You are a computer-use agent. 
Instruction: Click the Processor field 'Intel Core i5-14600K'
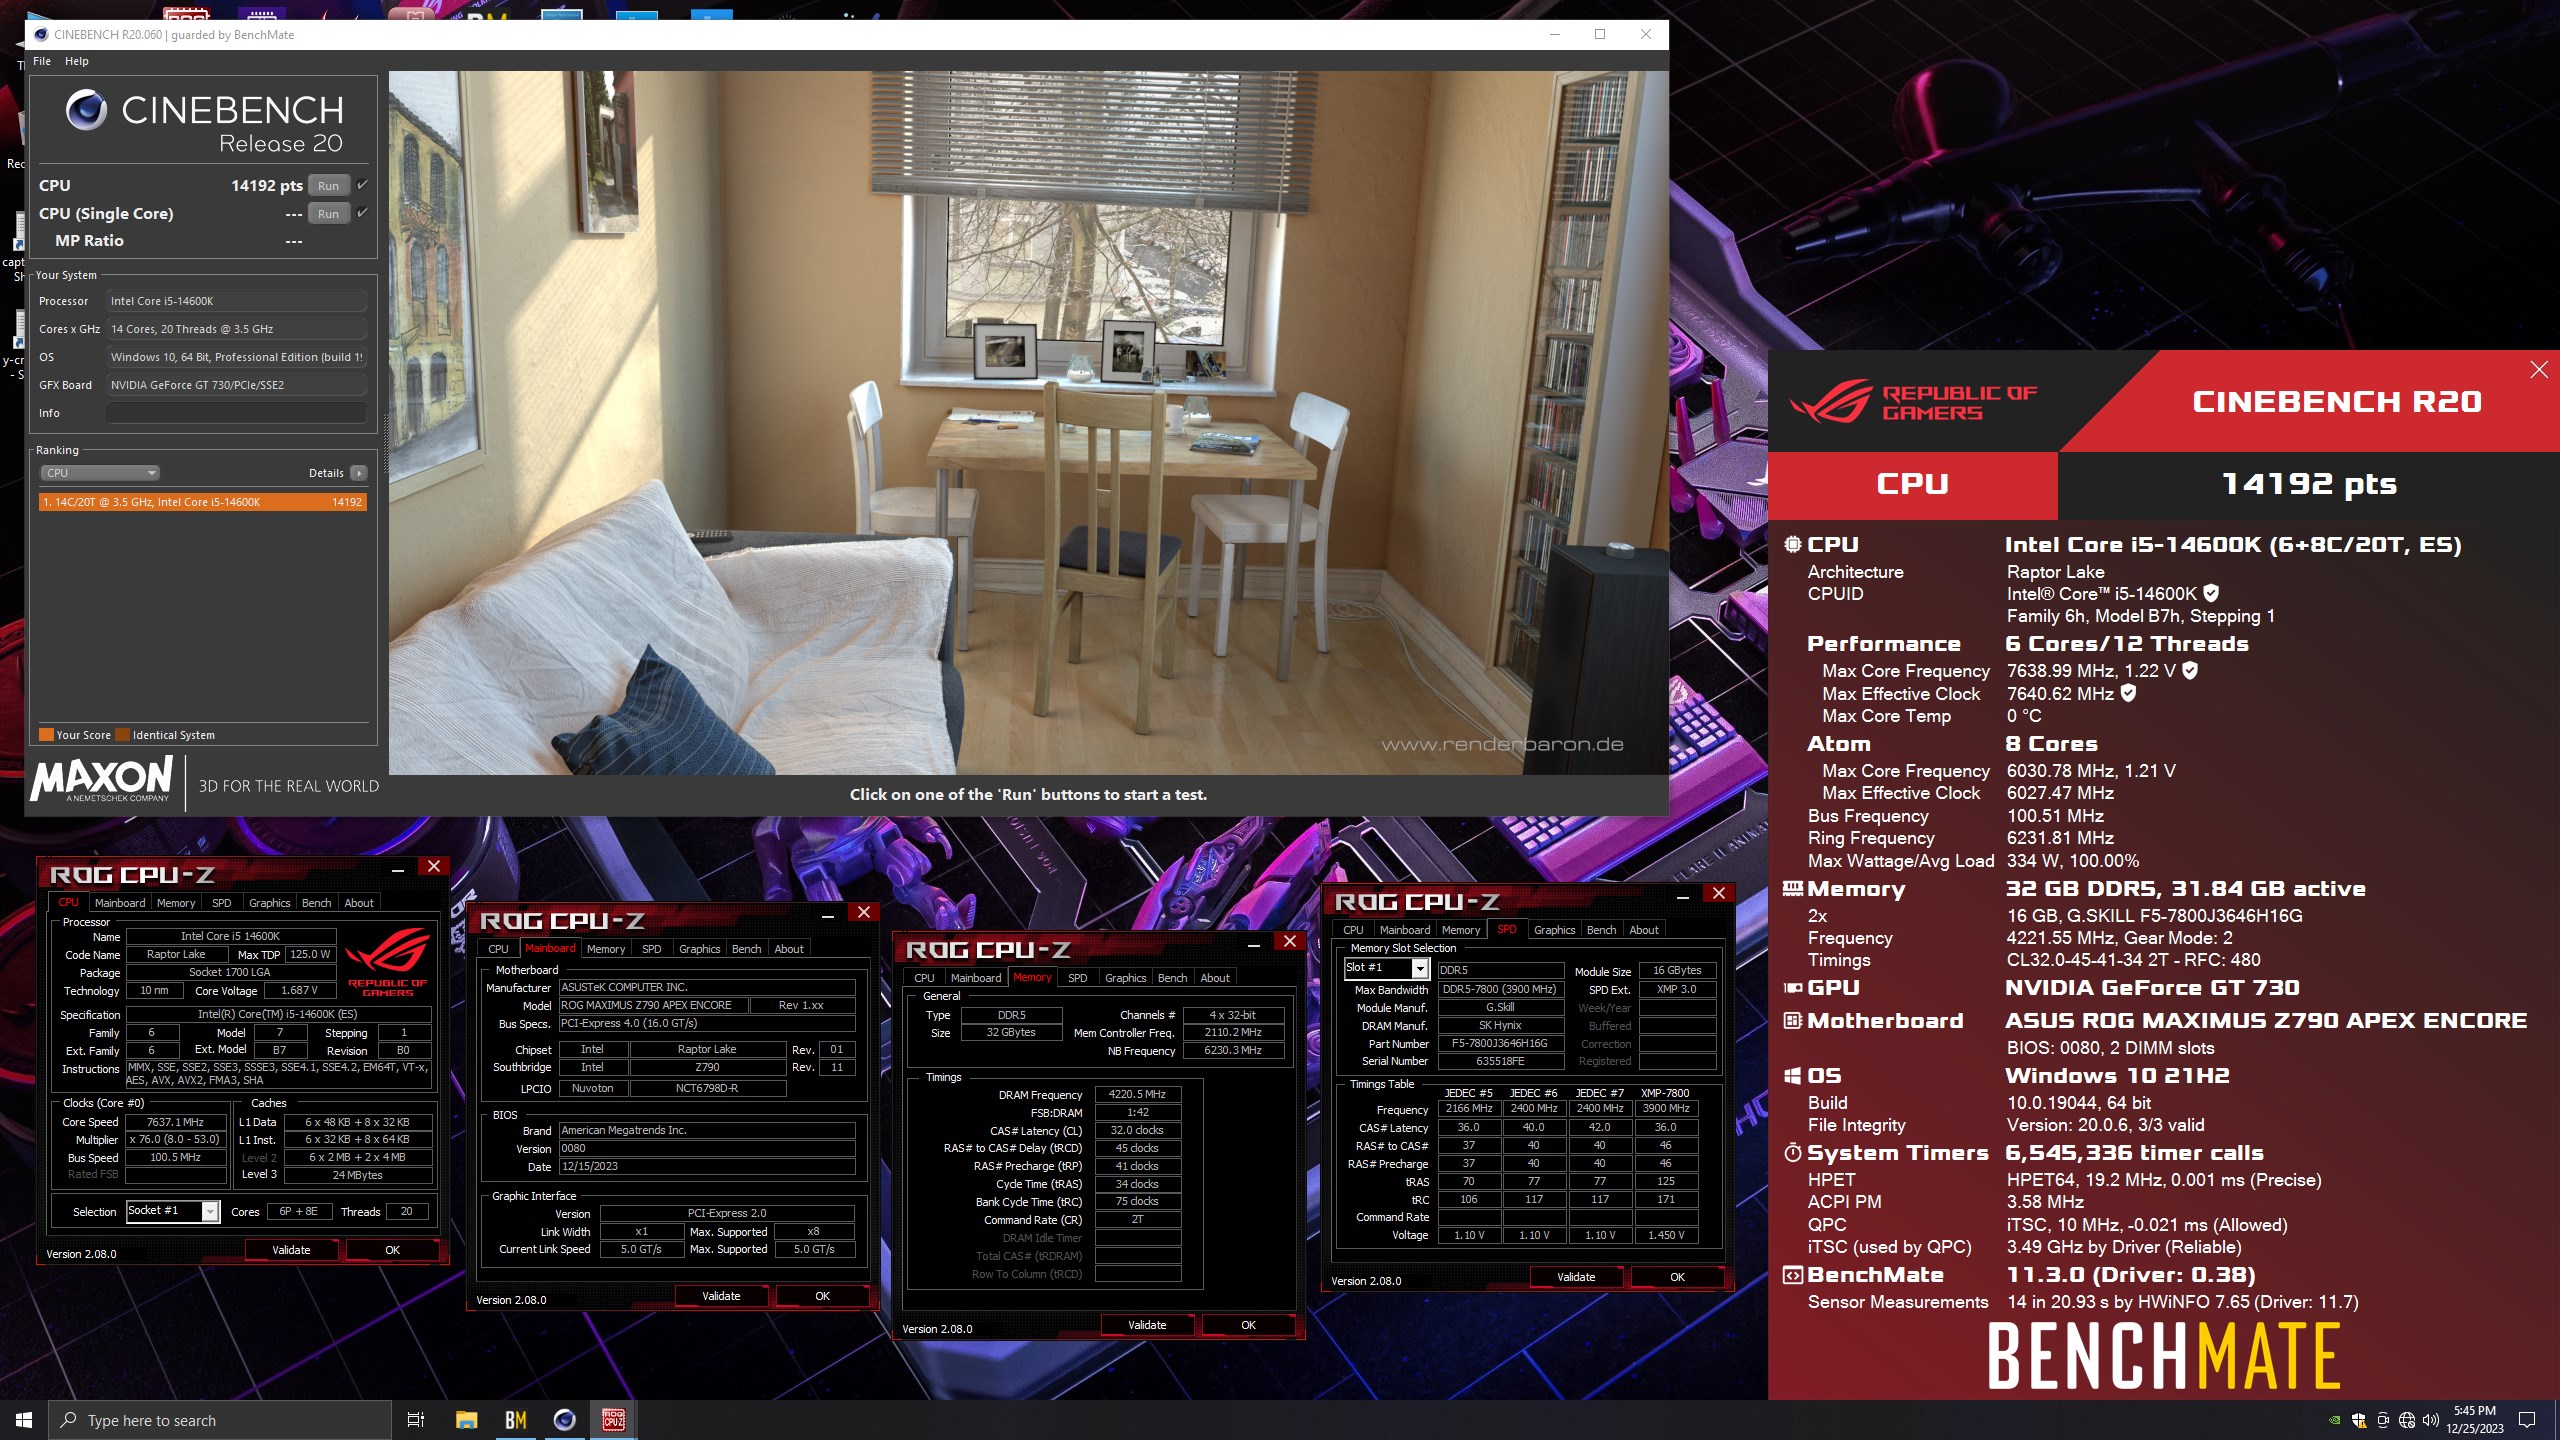click(x=236, y=301)
